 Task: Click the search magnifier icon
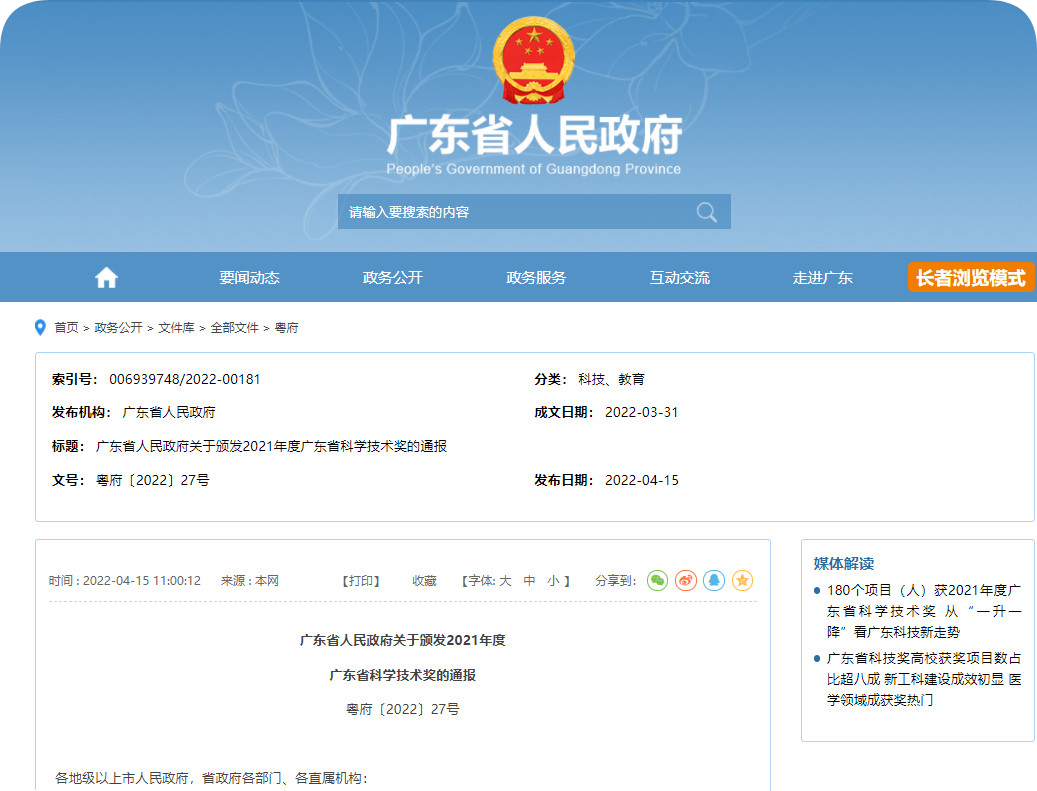click(x=706, y=212)
